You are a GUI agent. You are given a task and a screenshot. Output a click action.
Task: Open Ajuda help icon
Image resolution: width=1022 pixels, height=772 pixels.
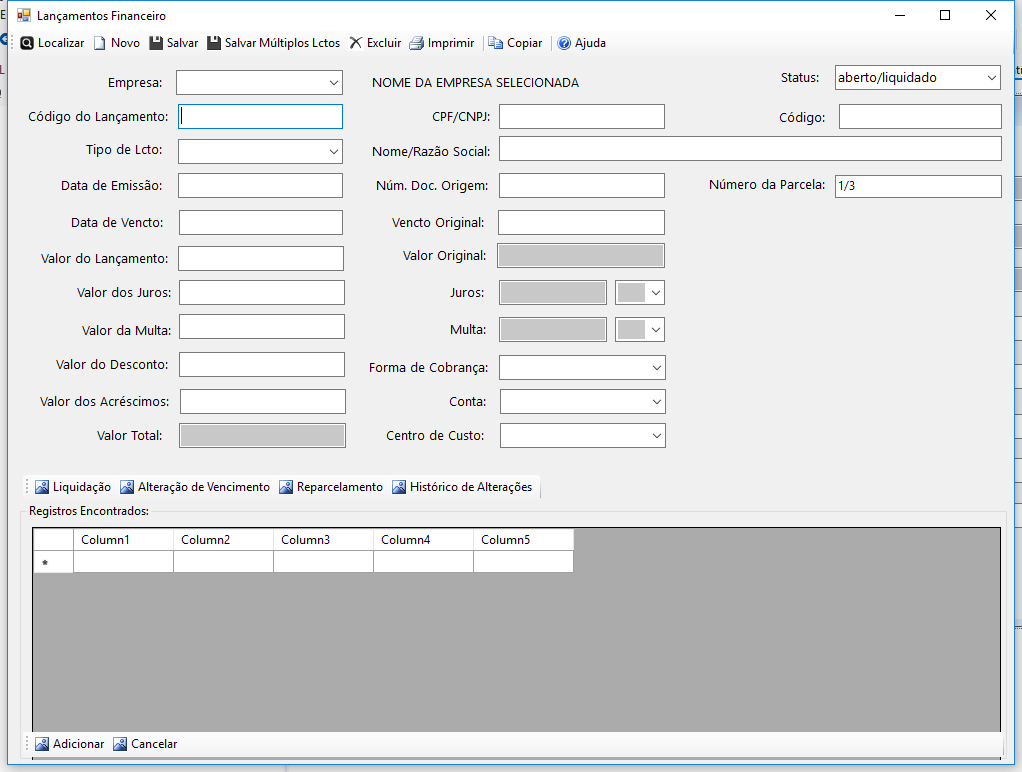[564, 43]
